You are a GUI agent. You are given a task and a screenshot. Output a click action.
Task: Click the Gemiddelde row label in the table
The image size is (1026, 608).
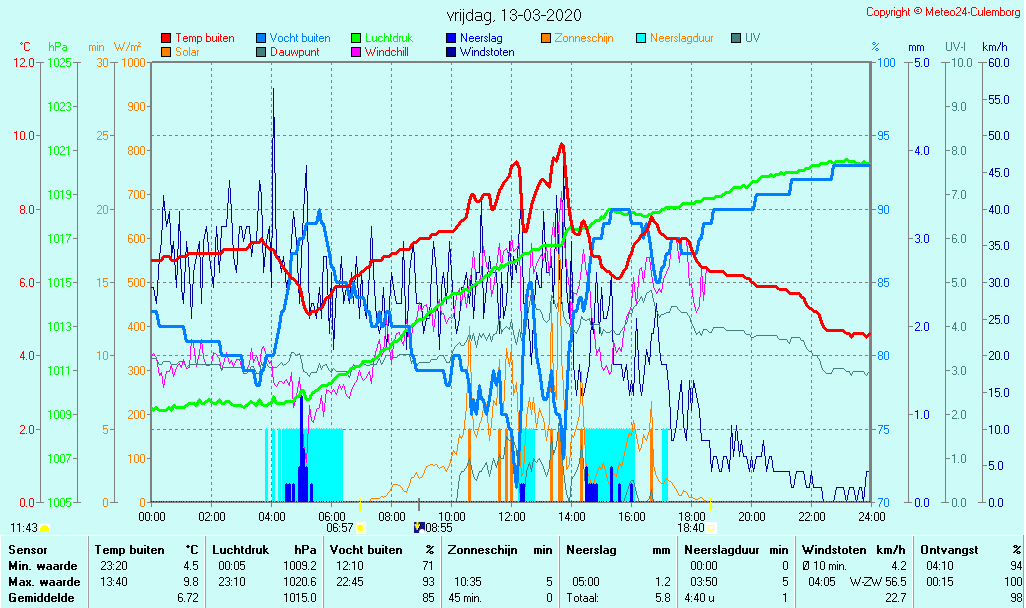(39, 597)
